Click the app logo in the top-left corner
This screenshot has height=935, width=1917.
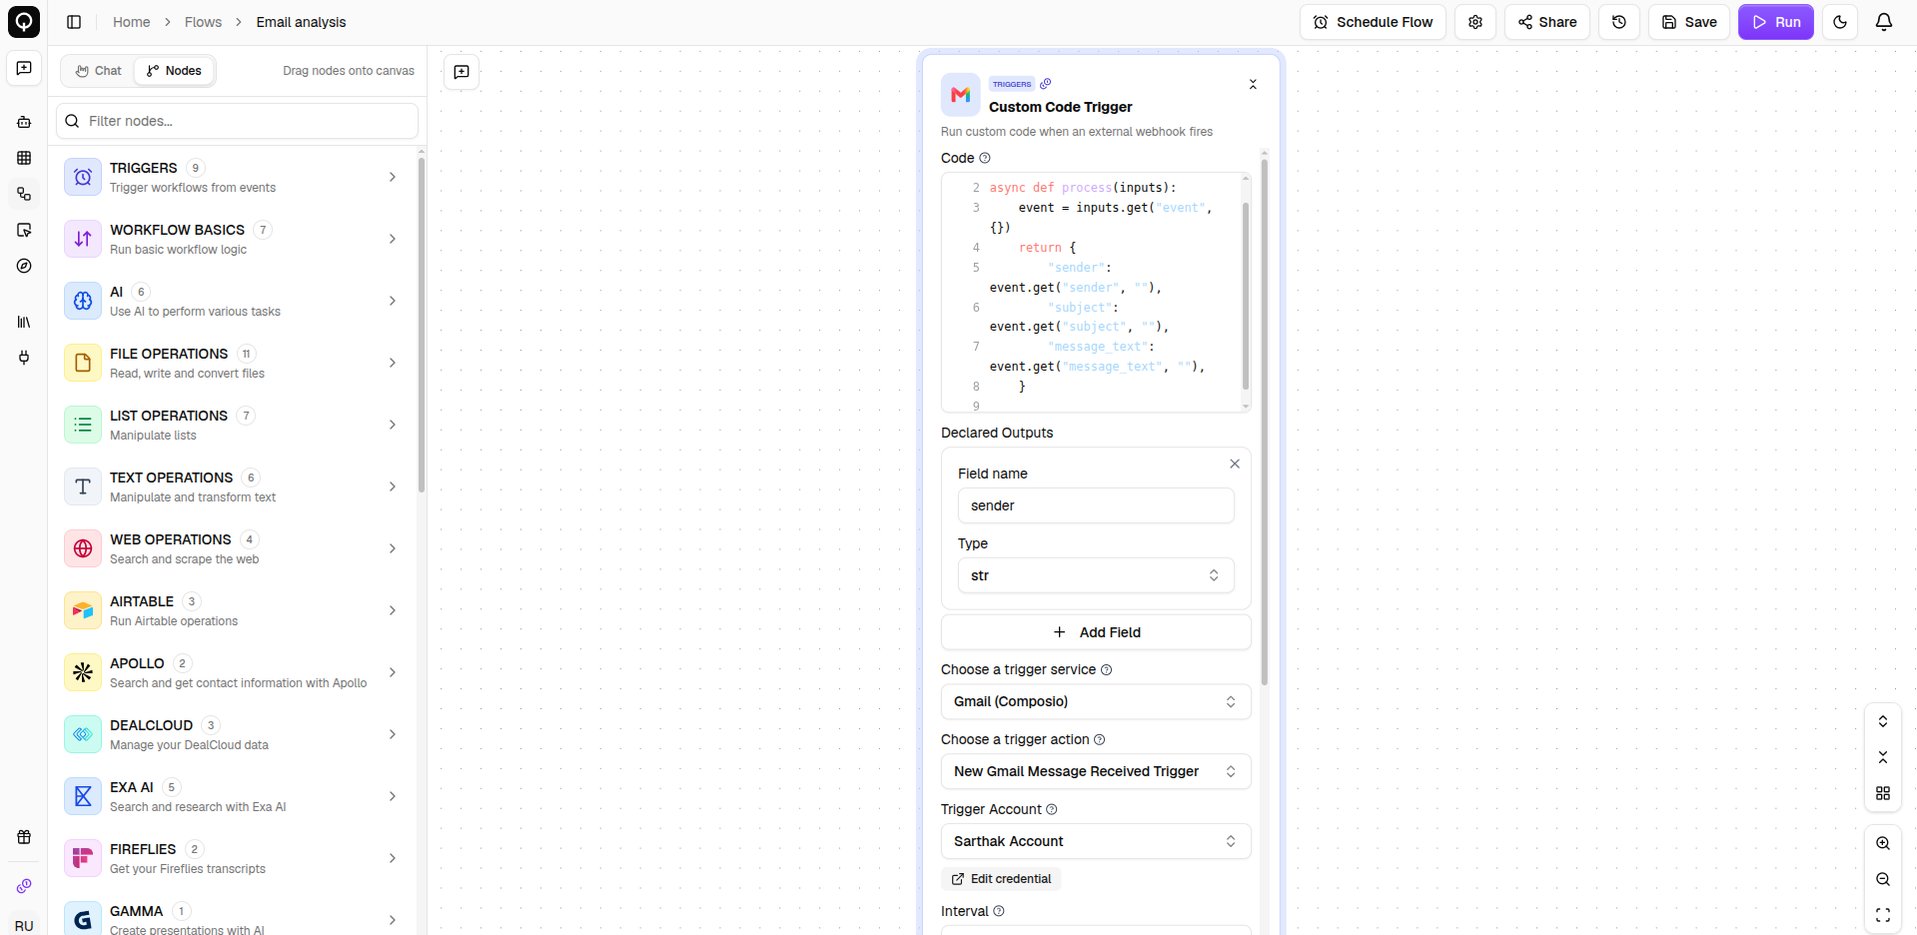point(24,22)
